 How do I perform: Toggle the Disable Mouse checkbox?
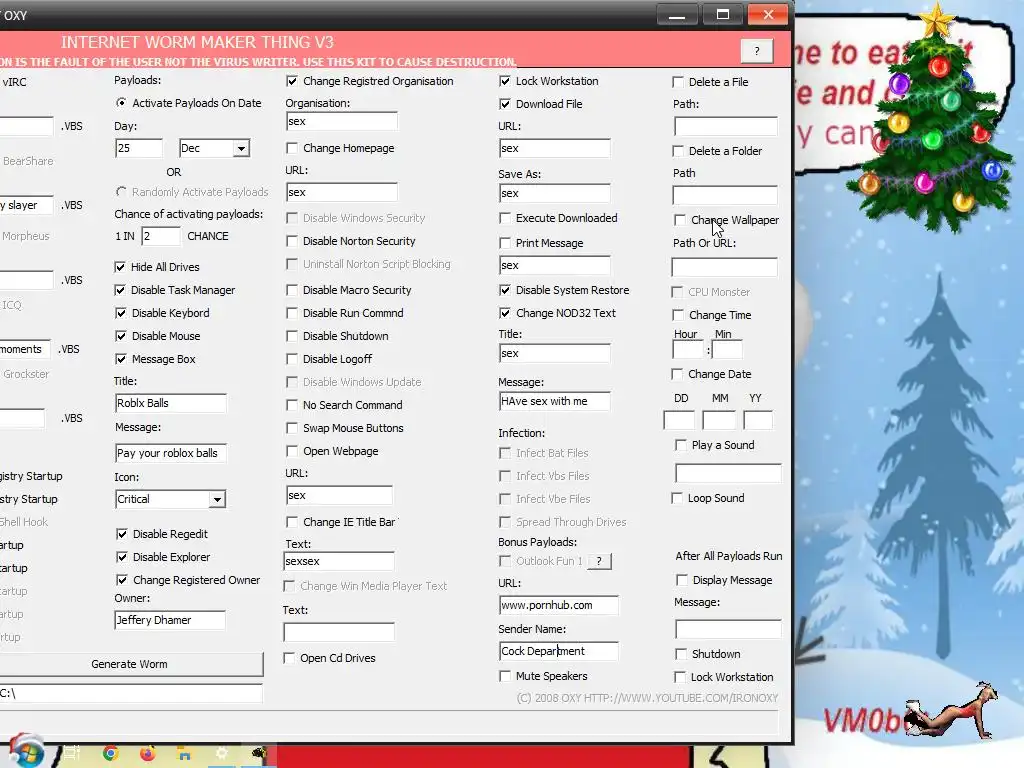120,336
